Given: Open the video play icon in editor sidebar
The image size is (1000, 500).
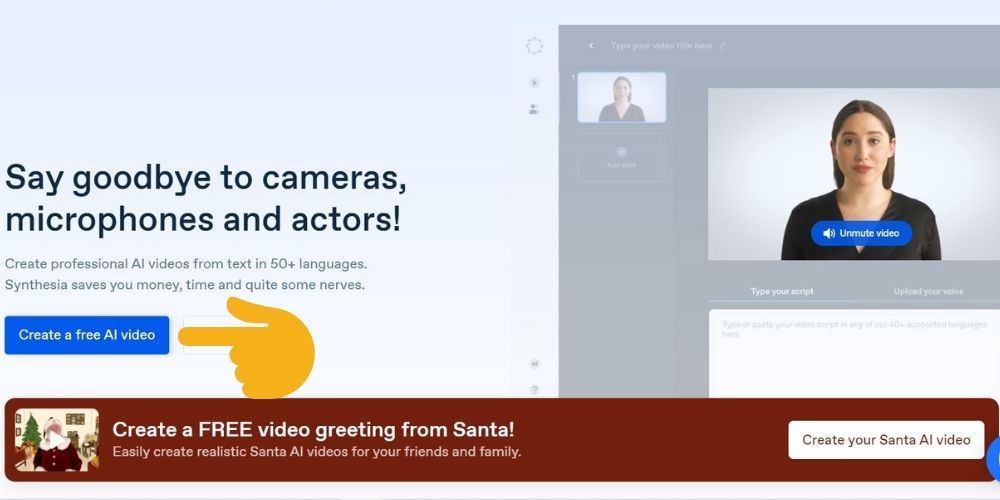Looking at the screenshot, I should (534, 83).
